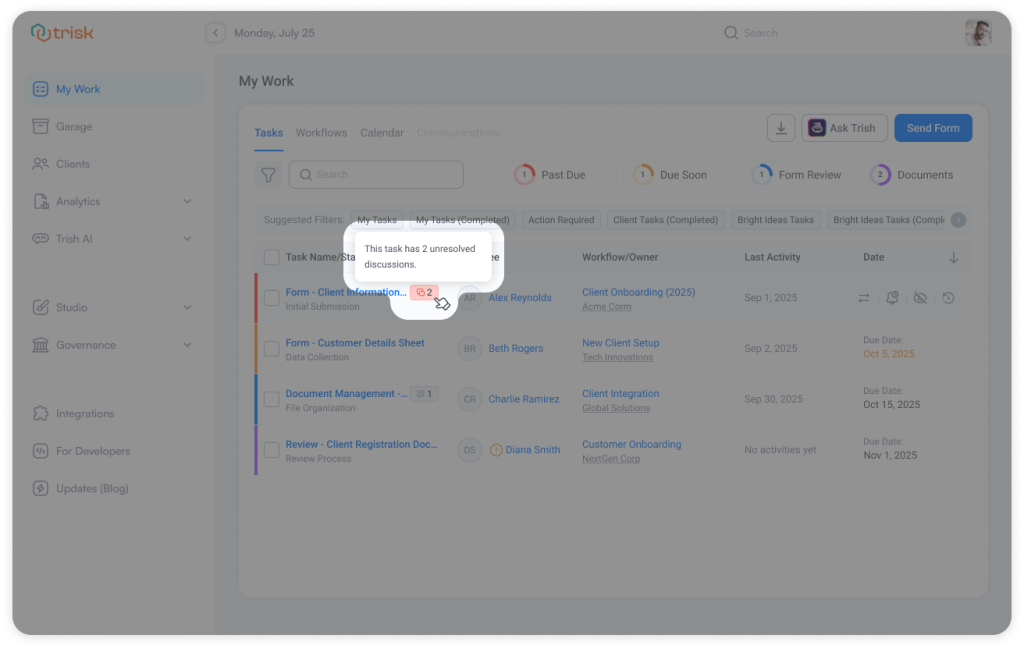This screenshot has height=649, width=1024.
Task: Click the download tasks icon
Action: 781,127
